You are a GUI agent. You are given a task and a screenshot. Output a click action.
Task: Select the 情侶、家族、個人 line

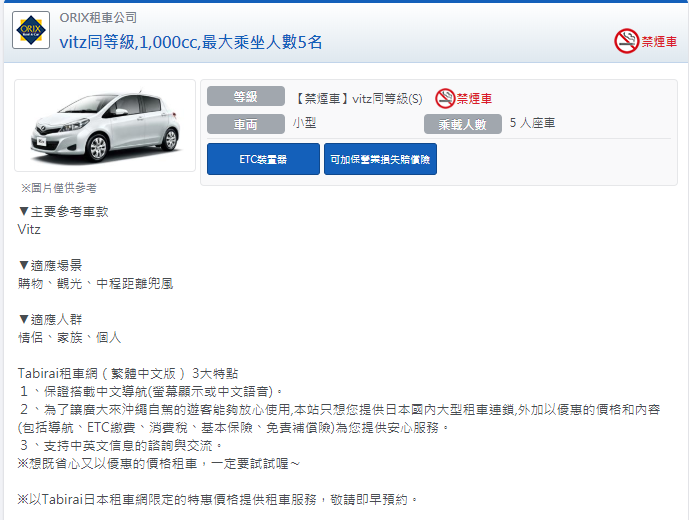[x=69, y=338]
